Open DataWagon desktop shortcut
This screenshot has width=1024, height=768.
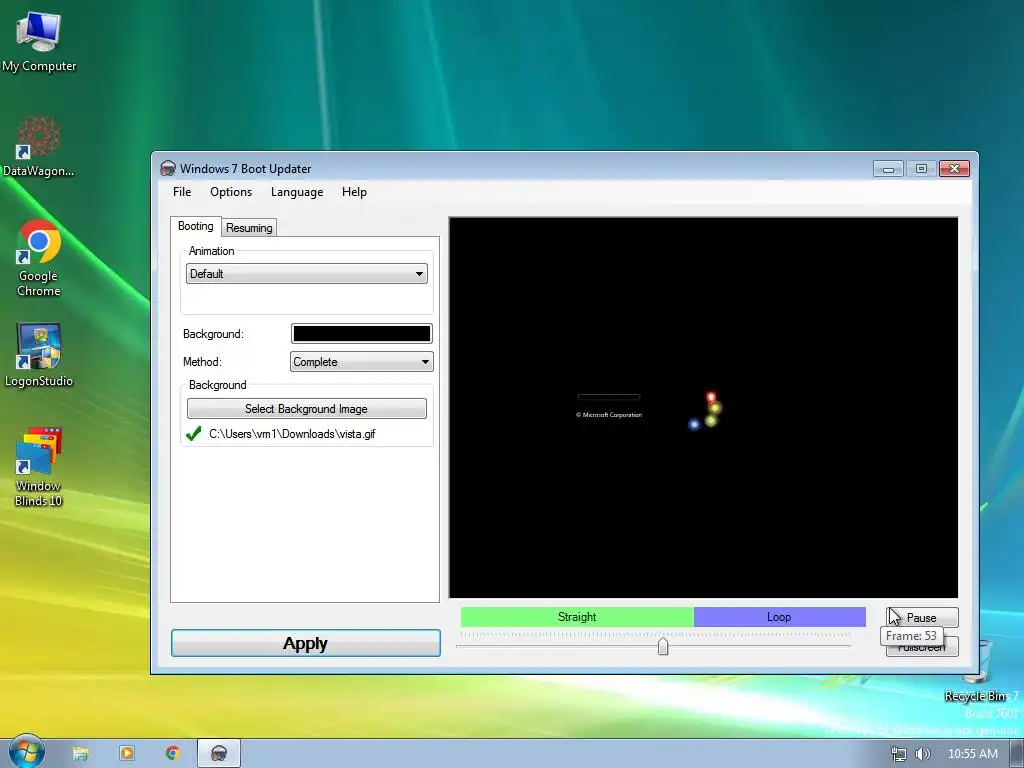[39, 146]
